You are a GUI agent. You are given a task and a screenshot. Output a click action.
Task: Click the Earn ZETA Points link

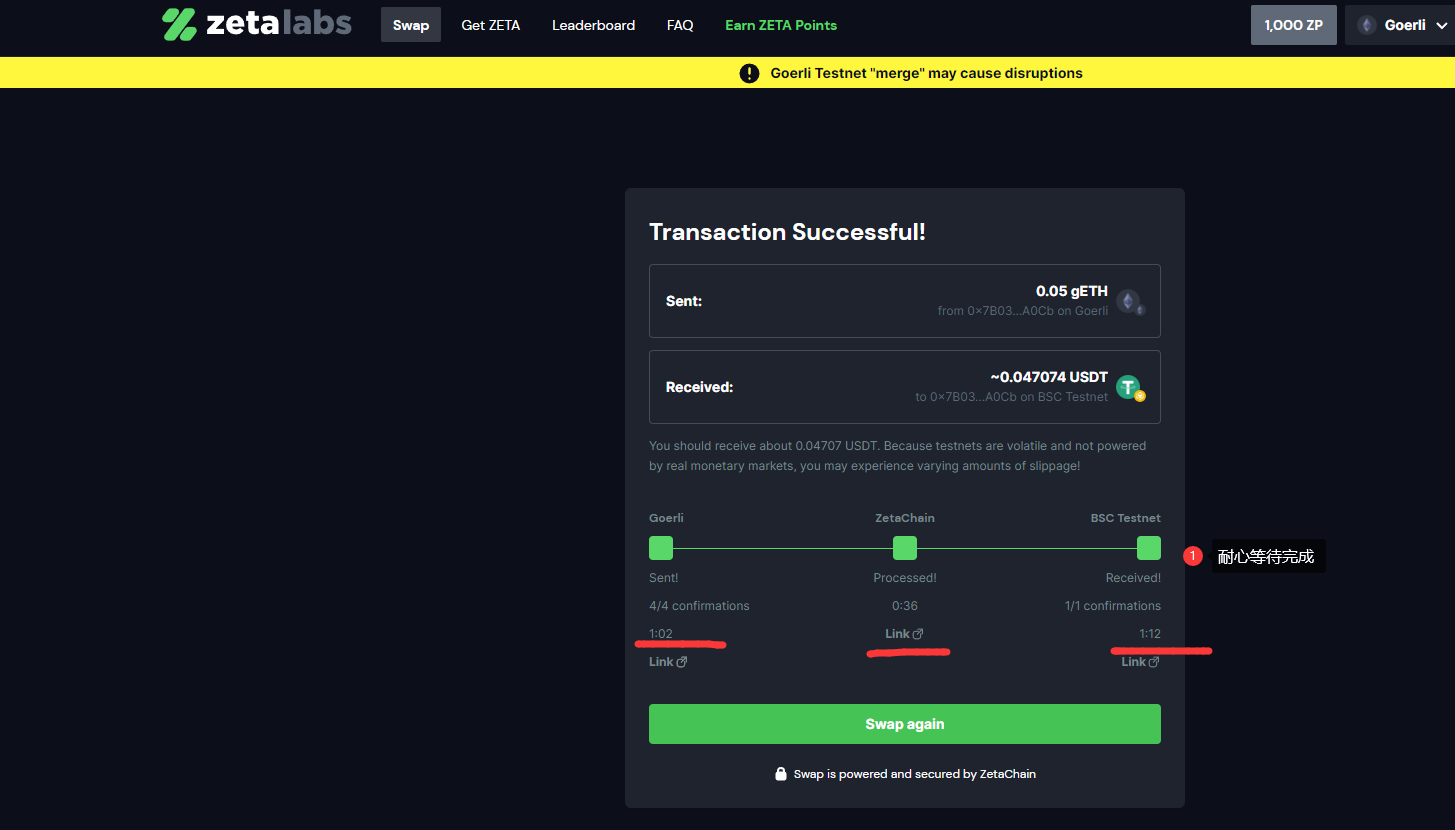coord(781,25)
